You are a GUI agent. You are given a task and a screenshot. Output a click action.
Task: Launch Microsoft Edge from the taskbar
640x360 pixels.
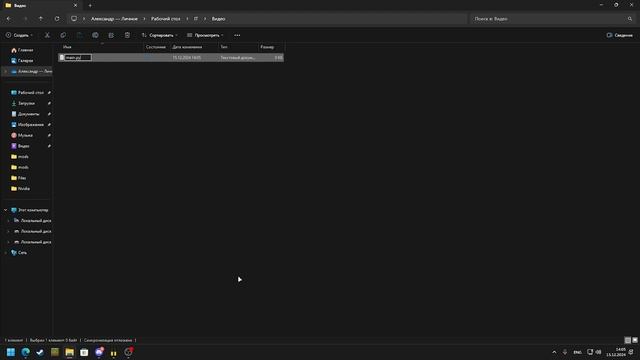[x=25, y=352]
